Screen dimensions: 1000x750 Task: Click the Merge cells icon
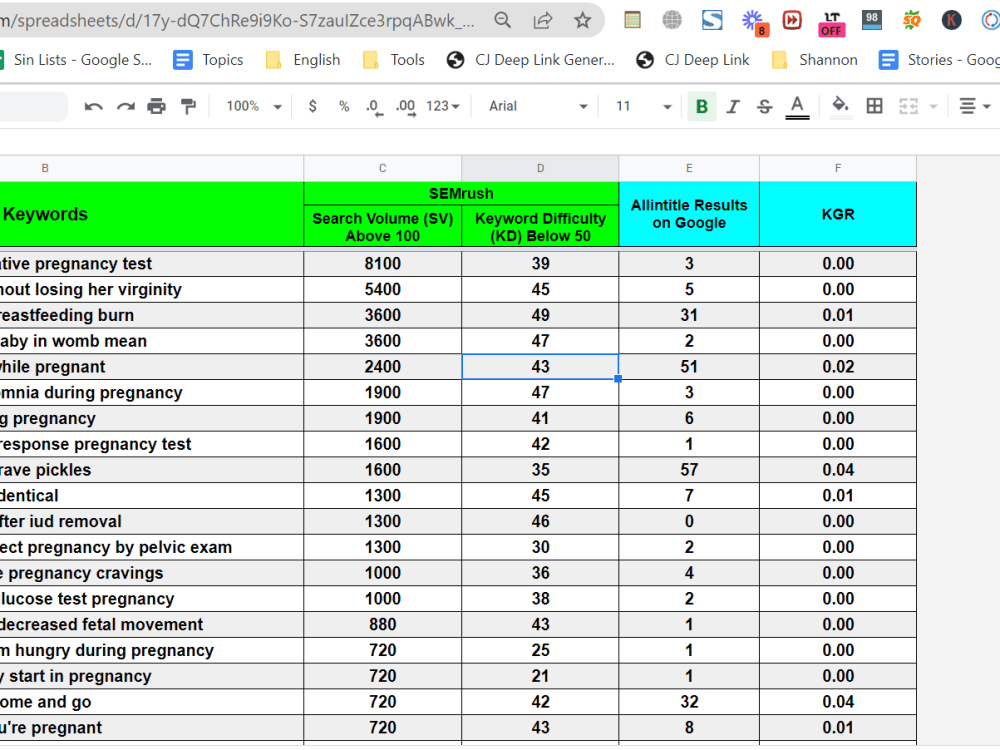coord(908,107)
